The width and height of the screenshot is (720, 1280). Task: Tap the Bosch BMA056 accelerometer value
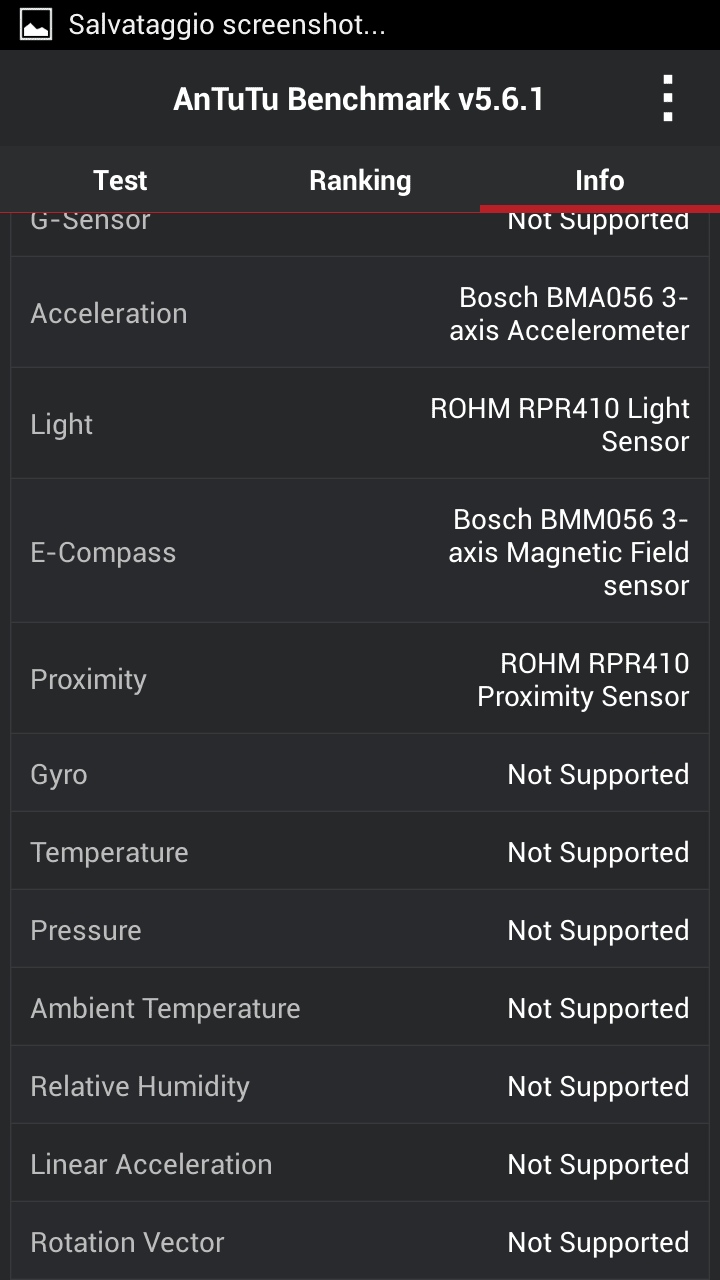click(x=569, y=314)
